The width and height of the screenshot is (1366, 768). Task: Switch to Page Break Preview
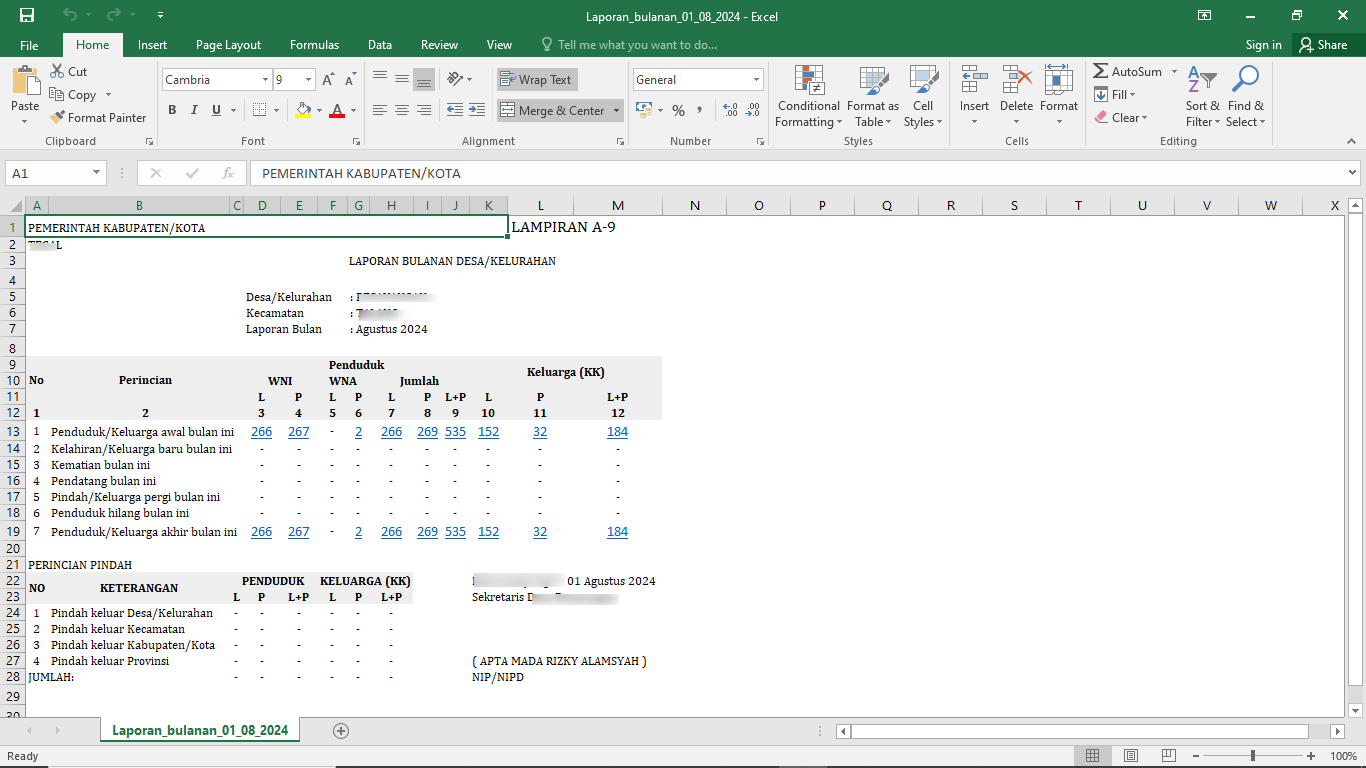point(1169,756)
